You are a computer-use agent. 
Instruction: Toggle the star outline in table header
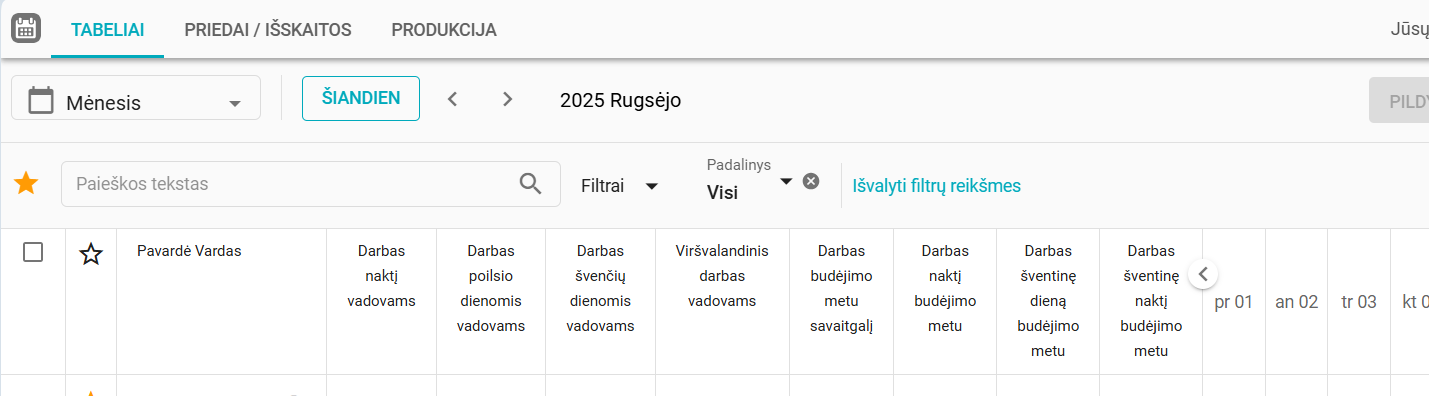91,254
